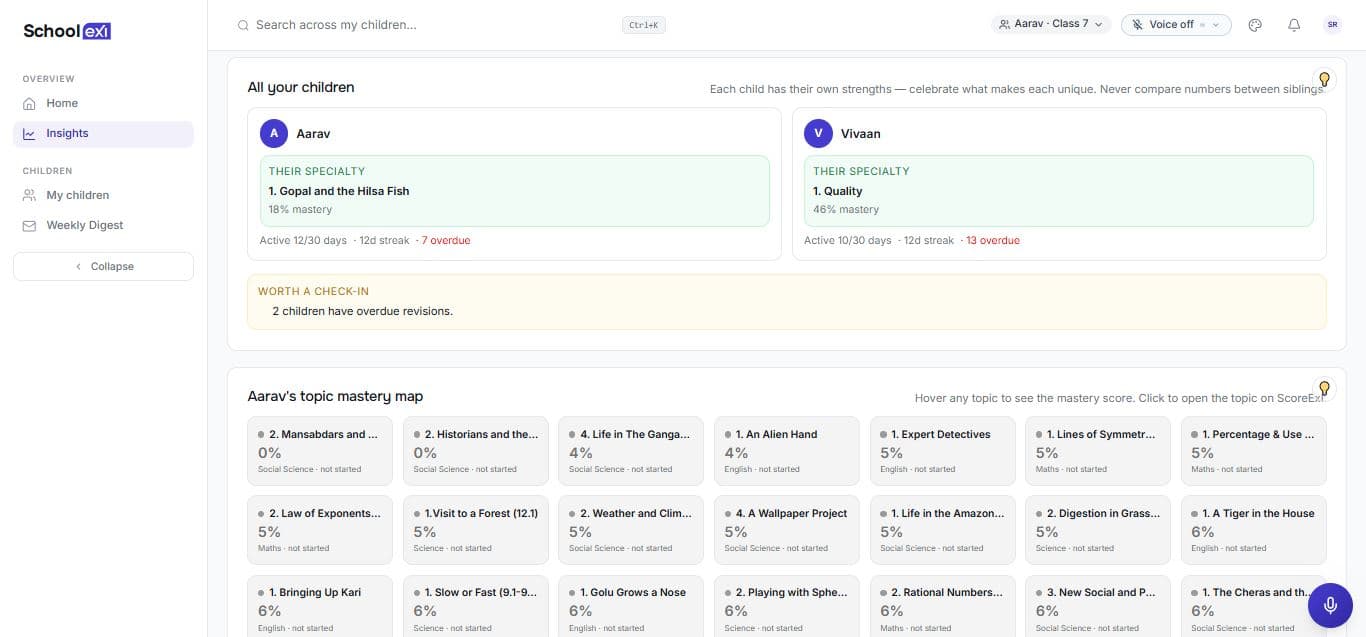Viewport: 1366px width, 637px height.
Task: Open topic 1. Golu Grows a Nose
Action: 631,606
